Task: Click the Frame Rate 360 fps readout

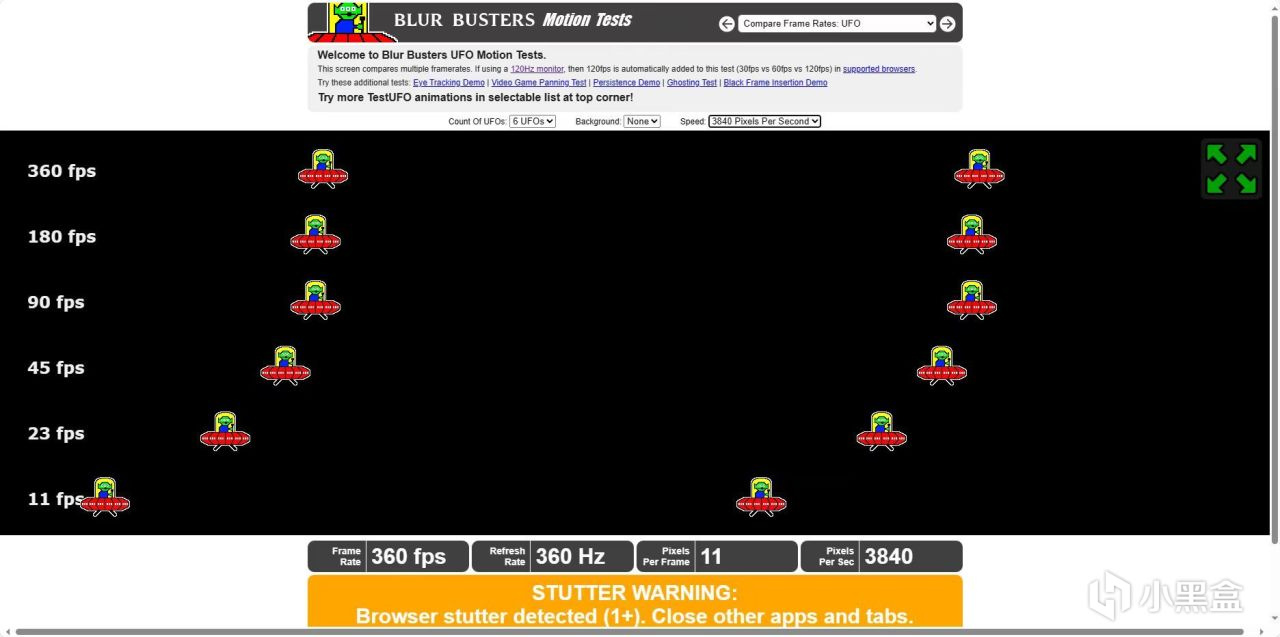Action: pyautogui.click(x=388, y=556)
